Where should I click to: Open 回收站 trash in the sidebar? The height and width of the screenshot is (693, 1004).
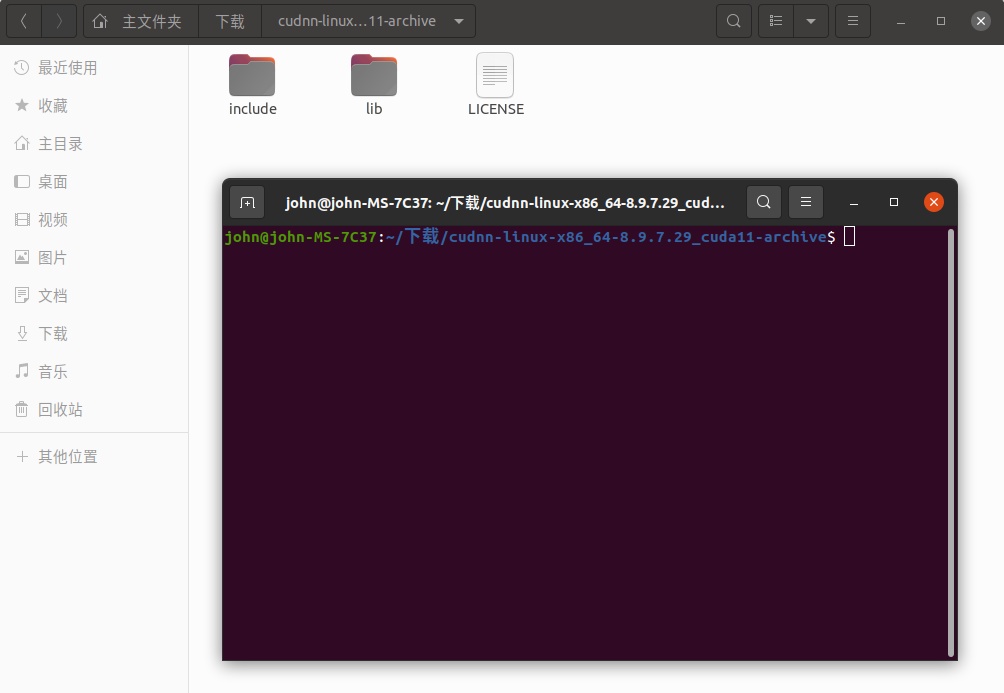coord(94,409)
